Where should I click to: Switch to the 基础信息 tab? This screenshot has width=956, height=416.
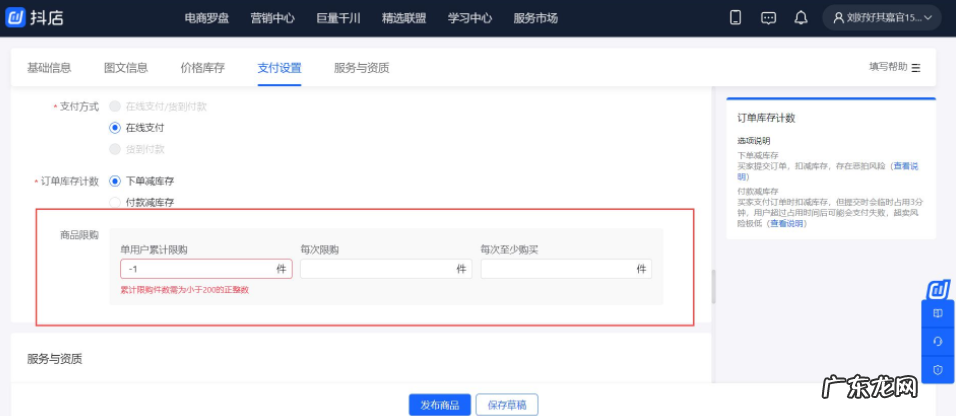pyautogui.click(x=49, y=68)
